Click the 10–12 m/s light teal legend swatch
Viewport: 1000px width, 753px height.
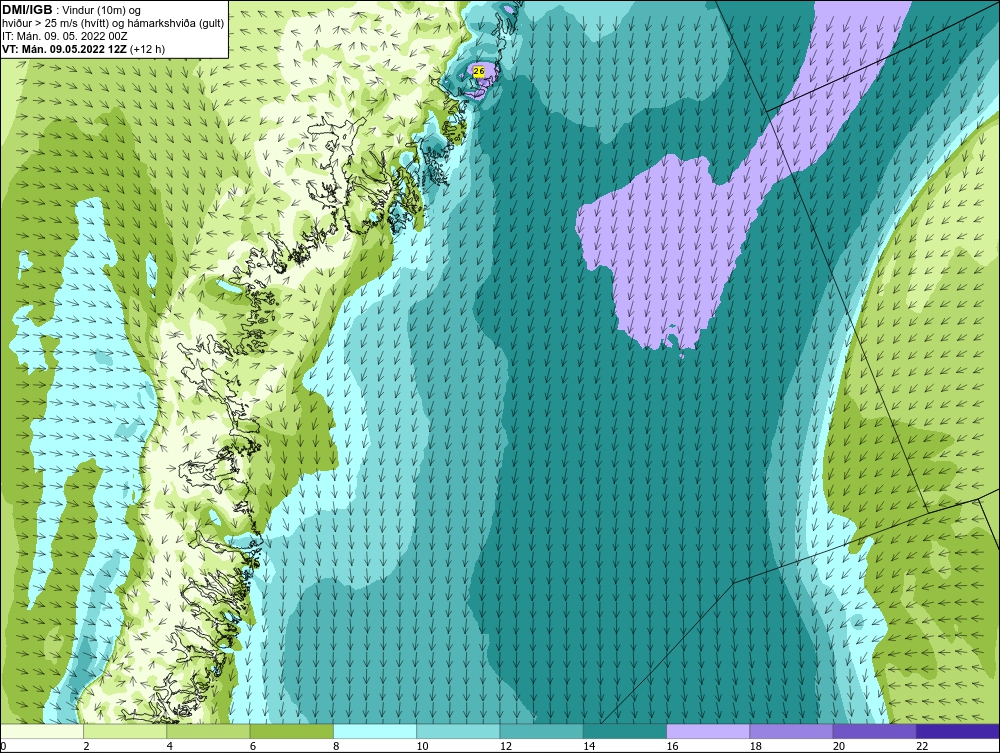[458, 731]
